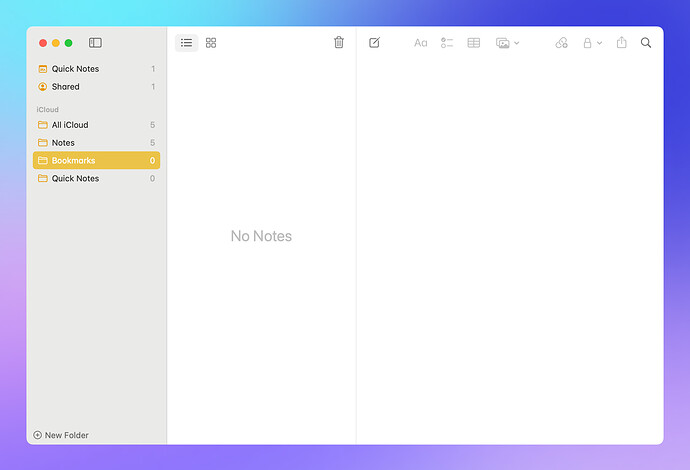Open the Notes folder
690x470 pixels.
(x=63, y=143)
